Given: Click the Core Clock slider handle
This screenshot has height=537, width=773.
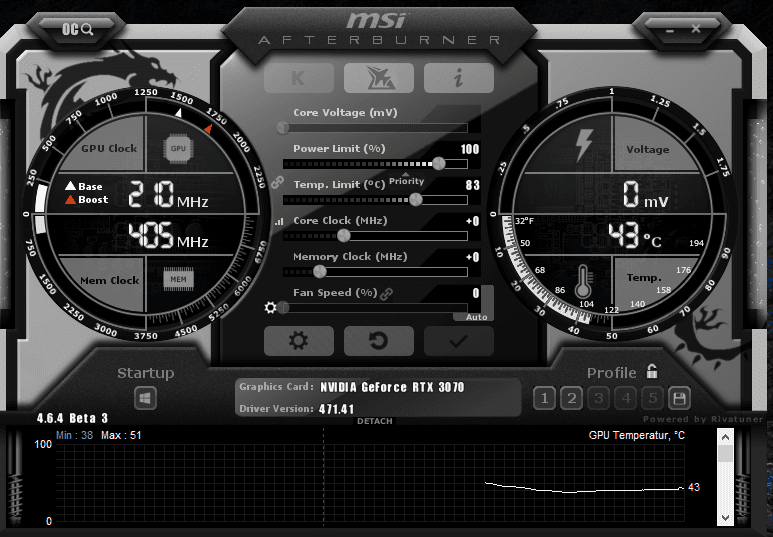Looking at the screenshot, I should click(344, 235).
